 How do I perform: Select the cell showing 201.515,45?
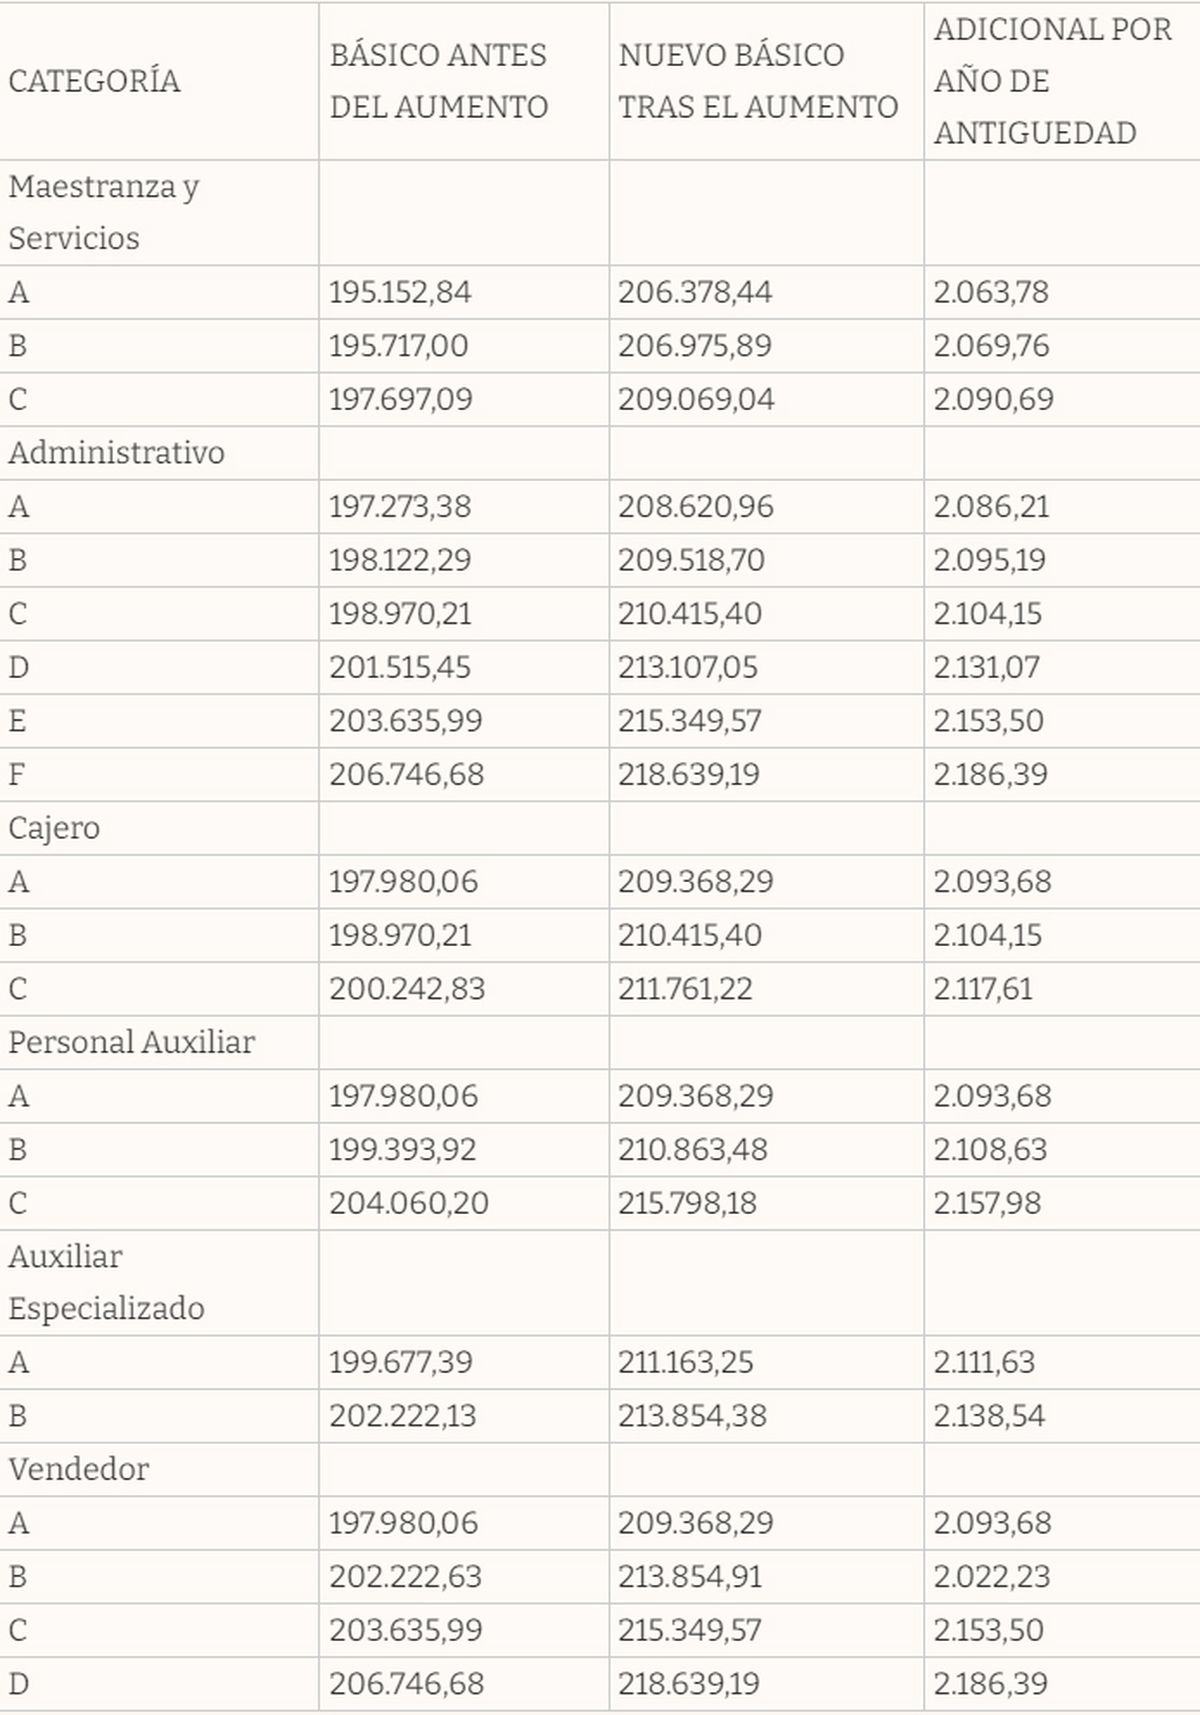(400, 667)
